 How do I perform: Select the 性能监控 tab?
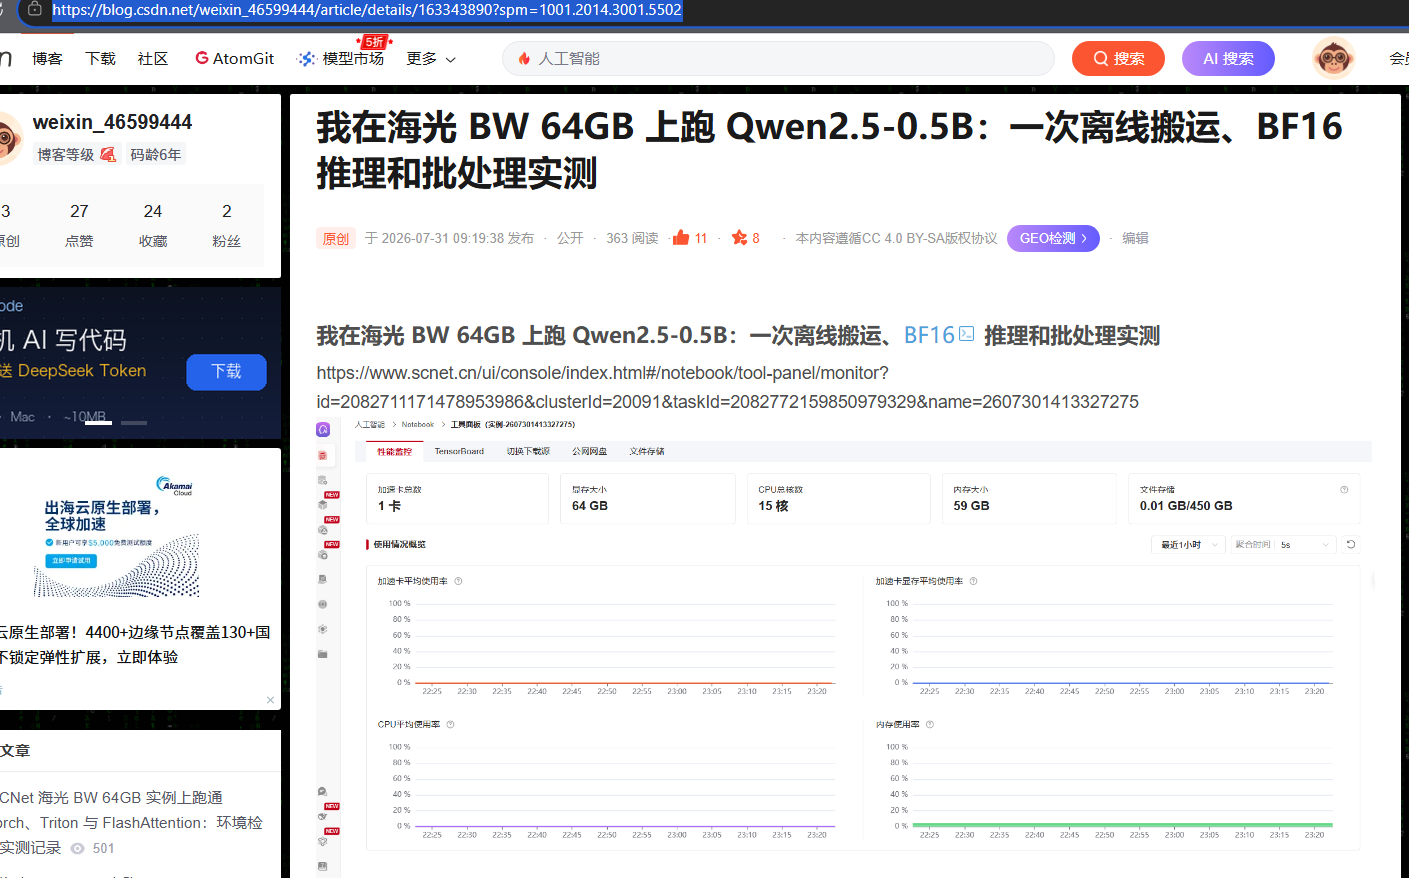tap(394, 452)
